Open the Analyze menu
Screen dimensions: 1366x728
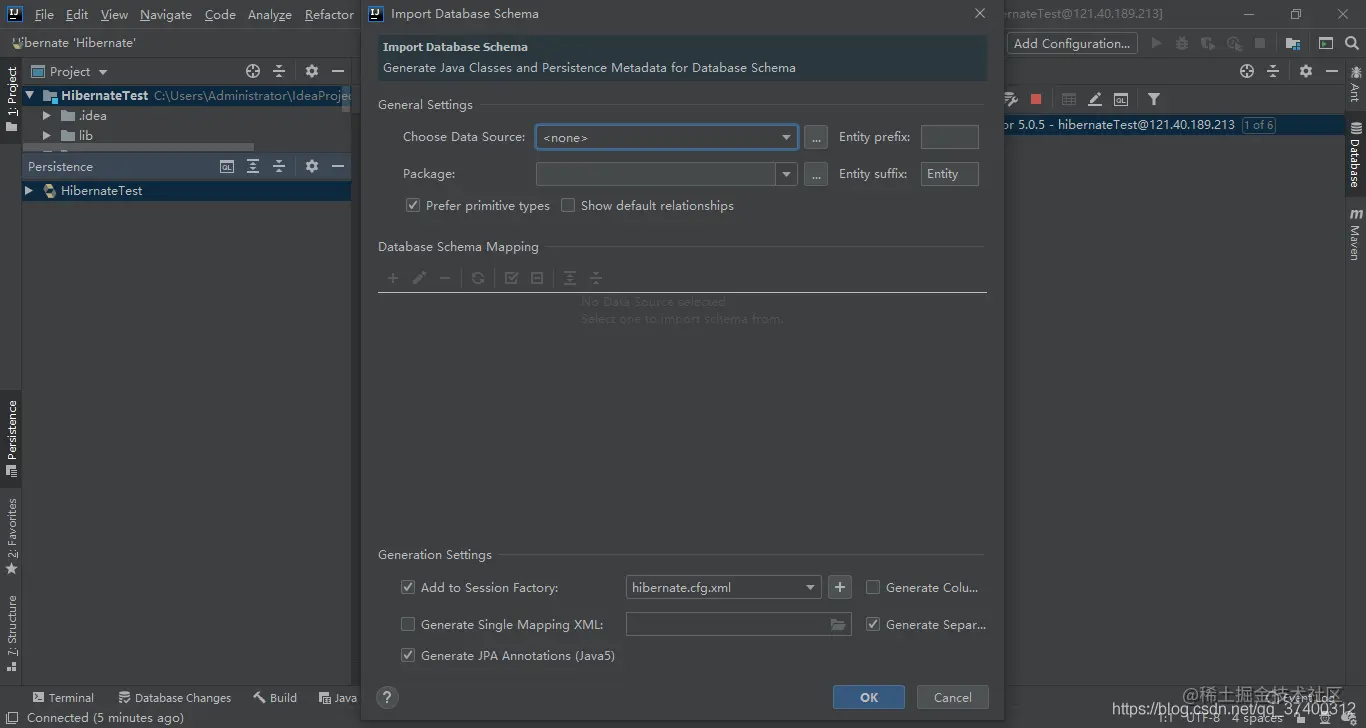pyautogui.click(x=269, y=14)
